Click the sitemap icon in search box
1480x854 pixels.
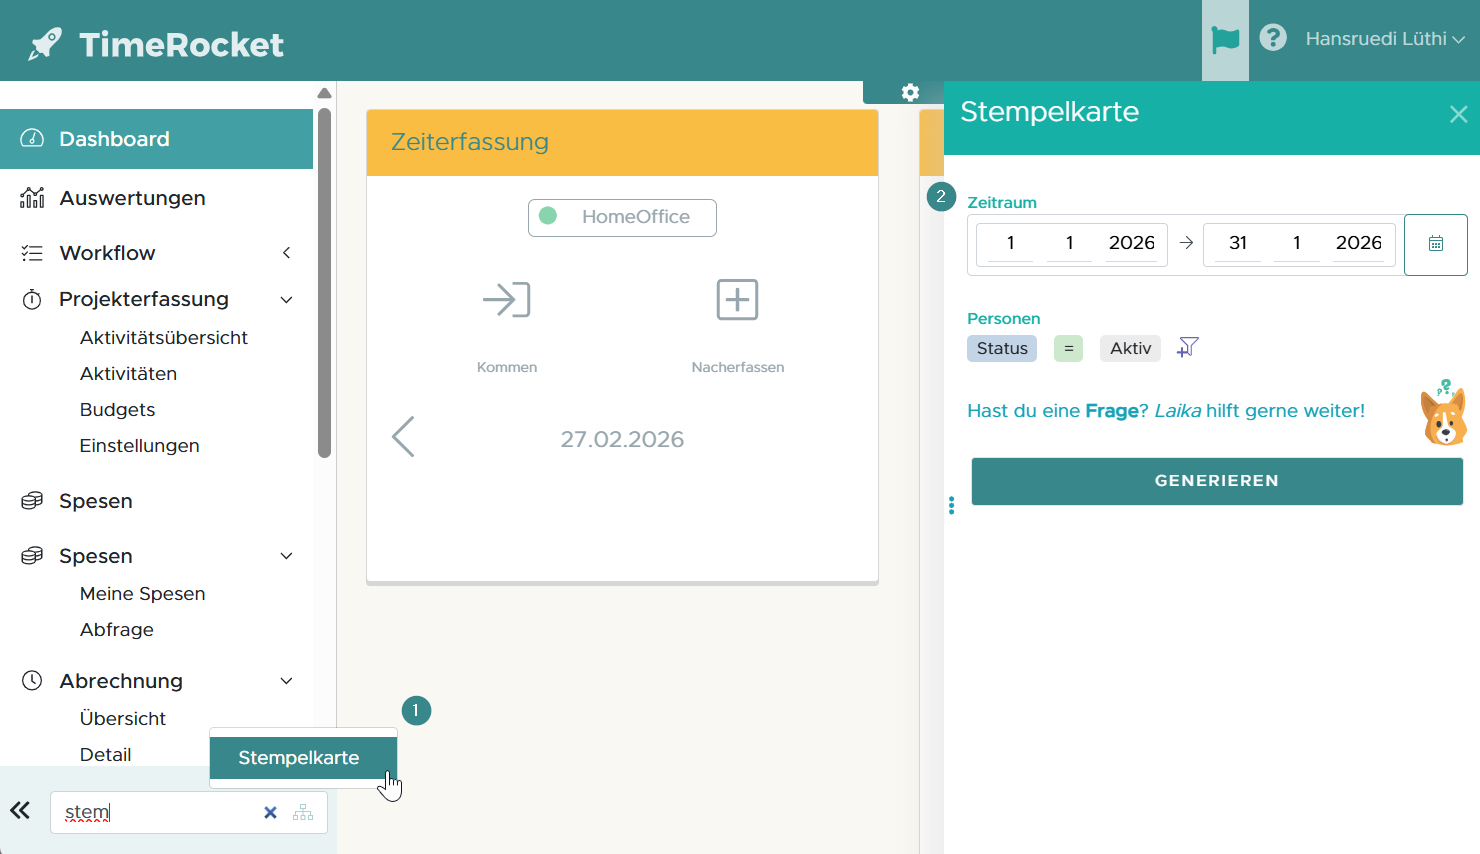(x=303, y=813)
